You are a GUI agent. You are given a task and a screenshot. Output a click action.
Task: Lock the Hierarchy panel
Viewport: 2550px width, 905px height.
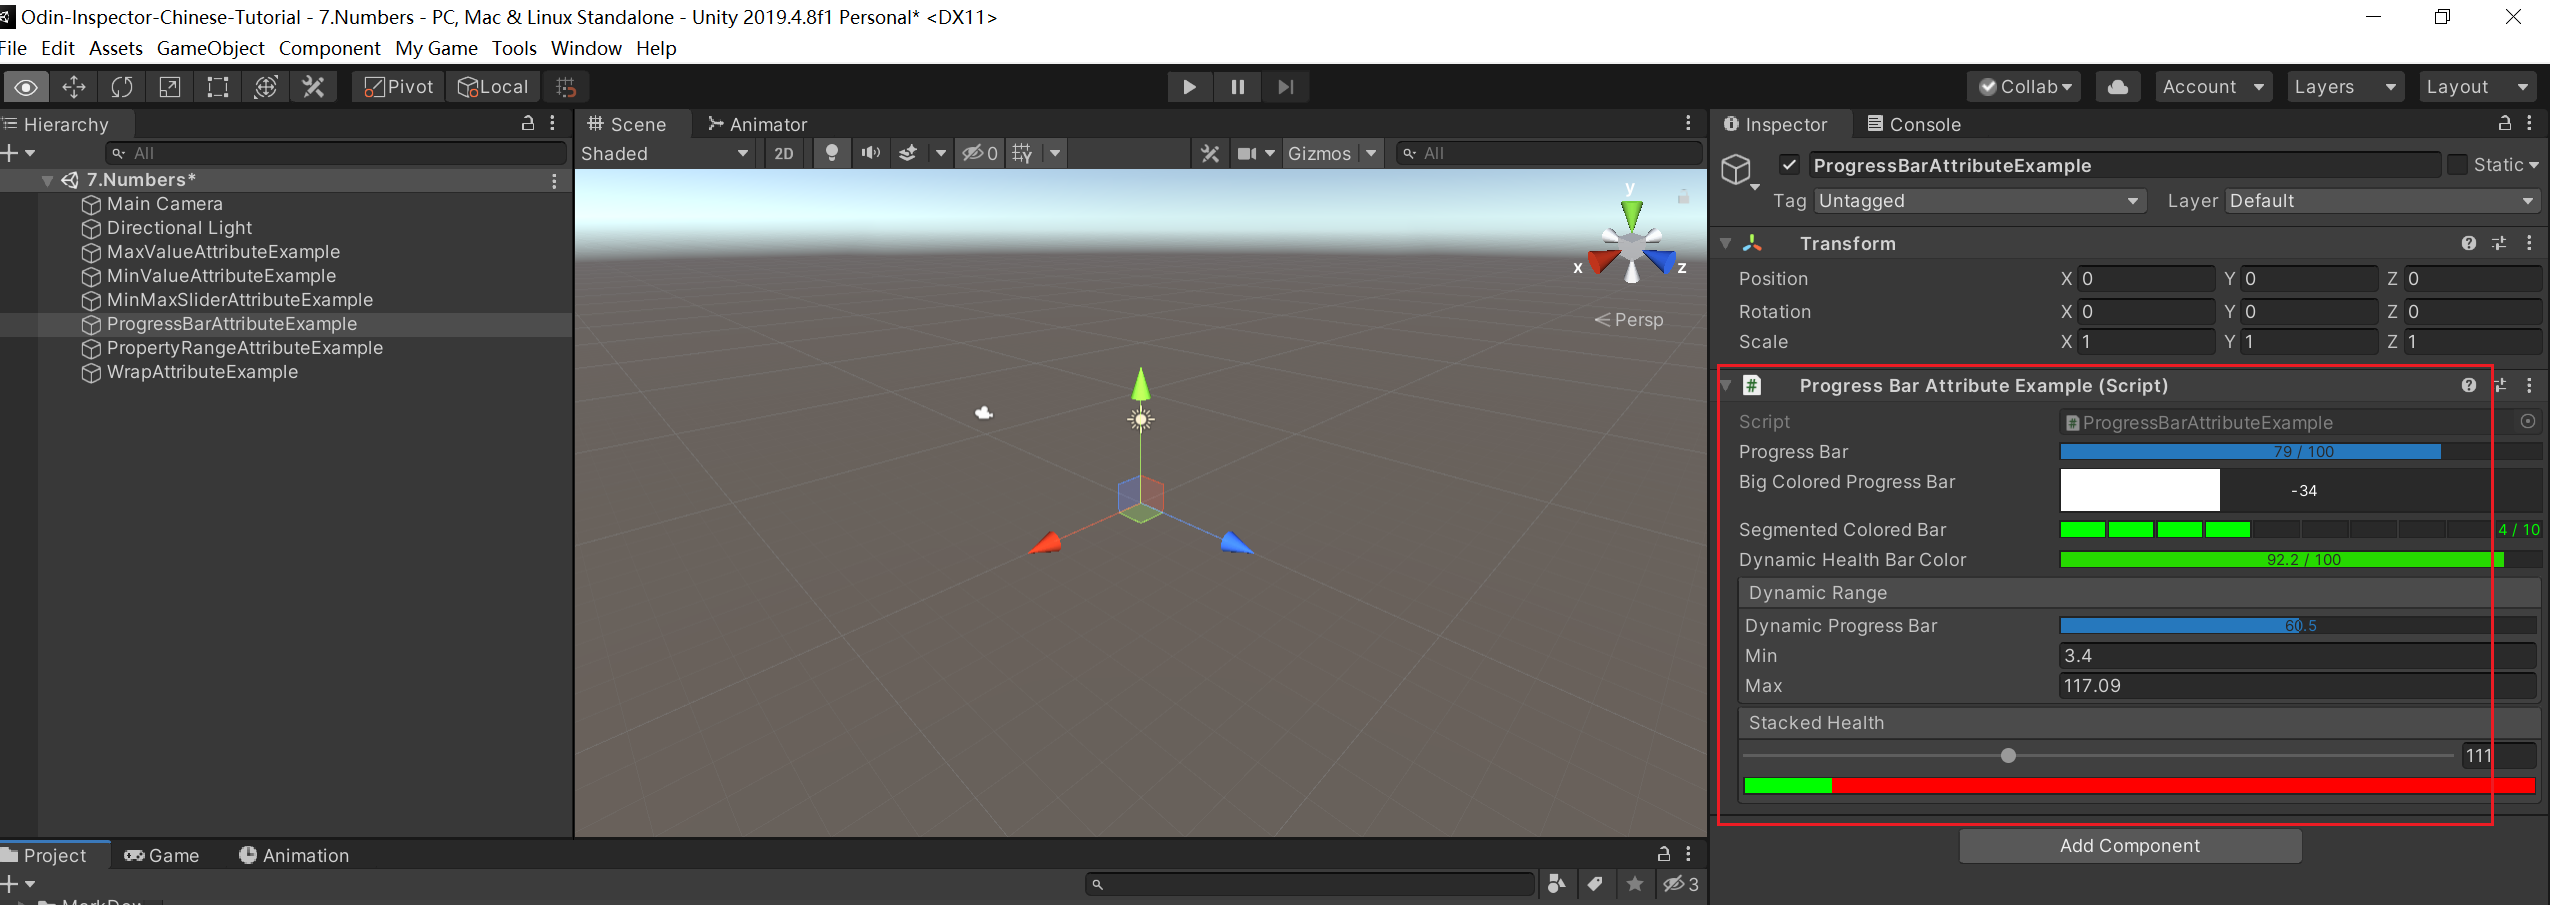click(x=528, y=123)
